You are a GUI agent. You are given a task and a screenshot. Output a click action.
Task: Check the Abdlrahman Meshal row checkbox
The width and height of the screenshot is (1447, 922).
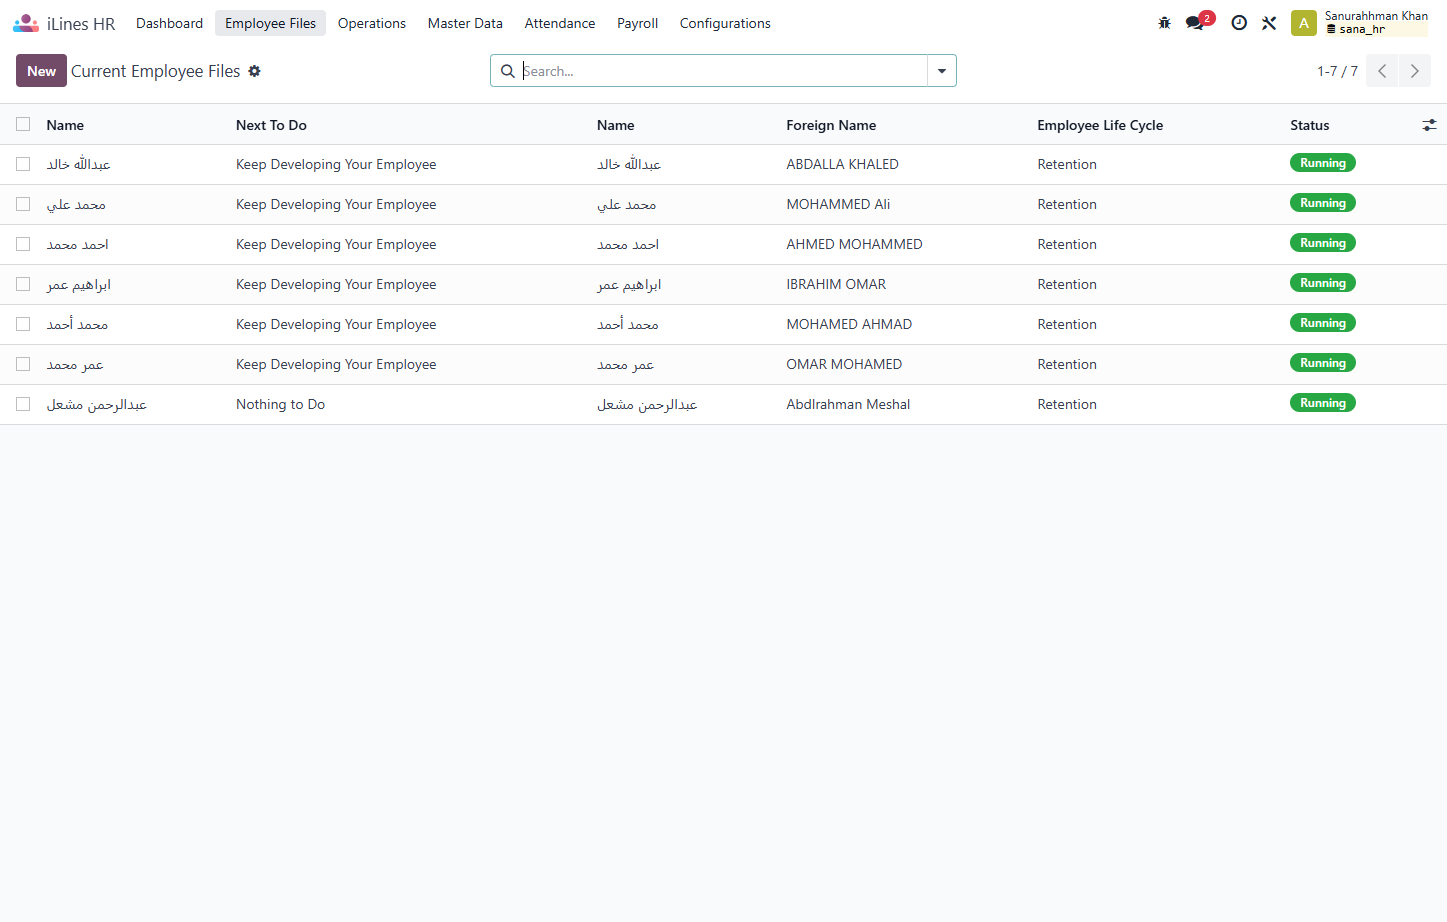[x=23, y=404]
